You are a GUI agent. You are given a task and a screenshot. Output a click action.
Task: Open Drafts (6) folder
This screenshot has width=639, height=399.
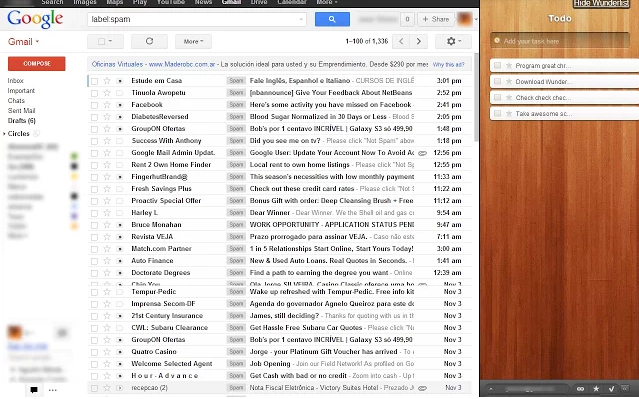point(22,121)
